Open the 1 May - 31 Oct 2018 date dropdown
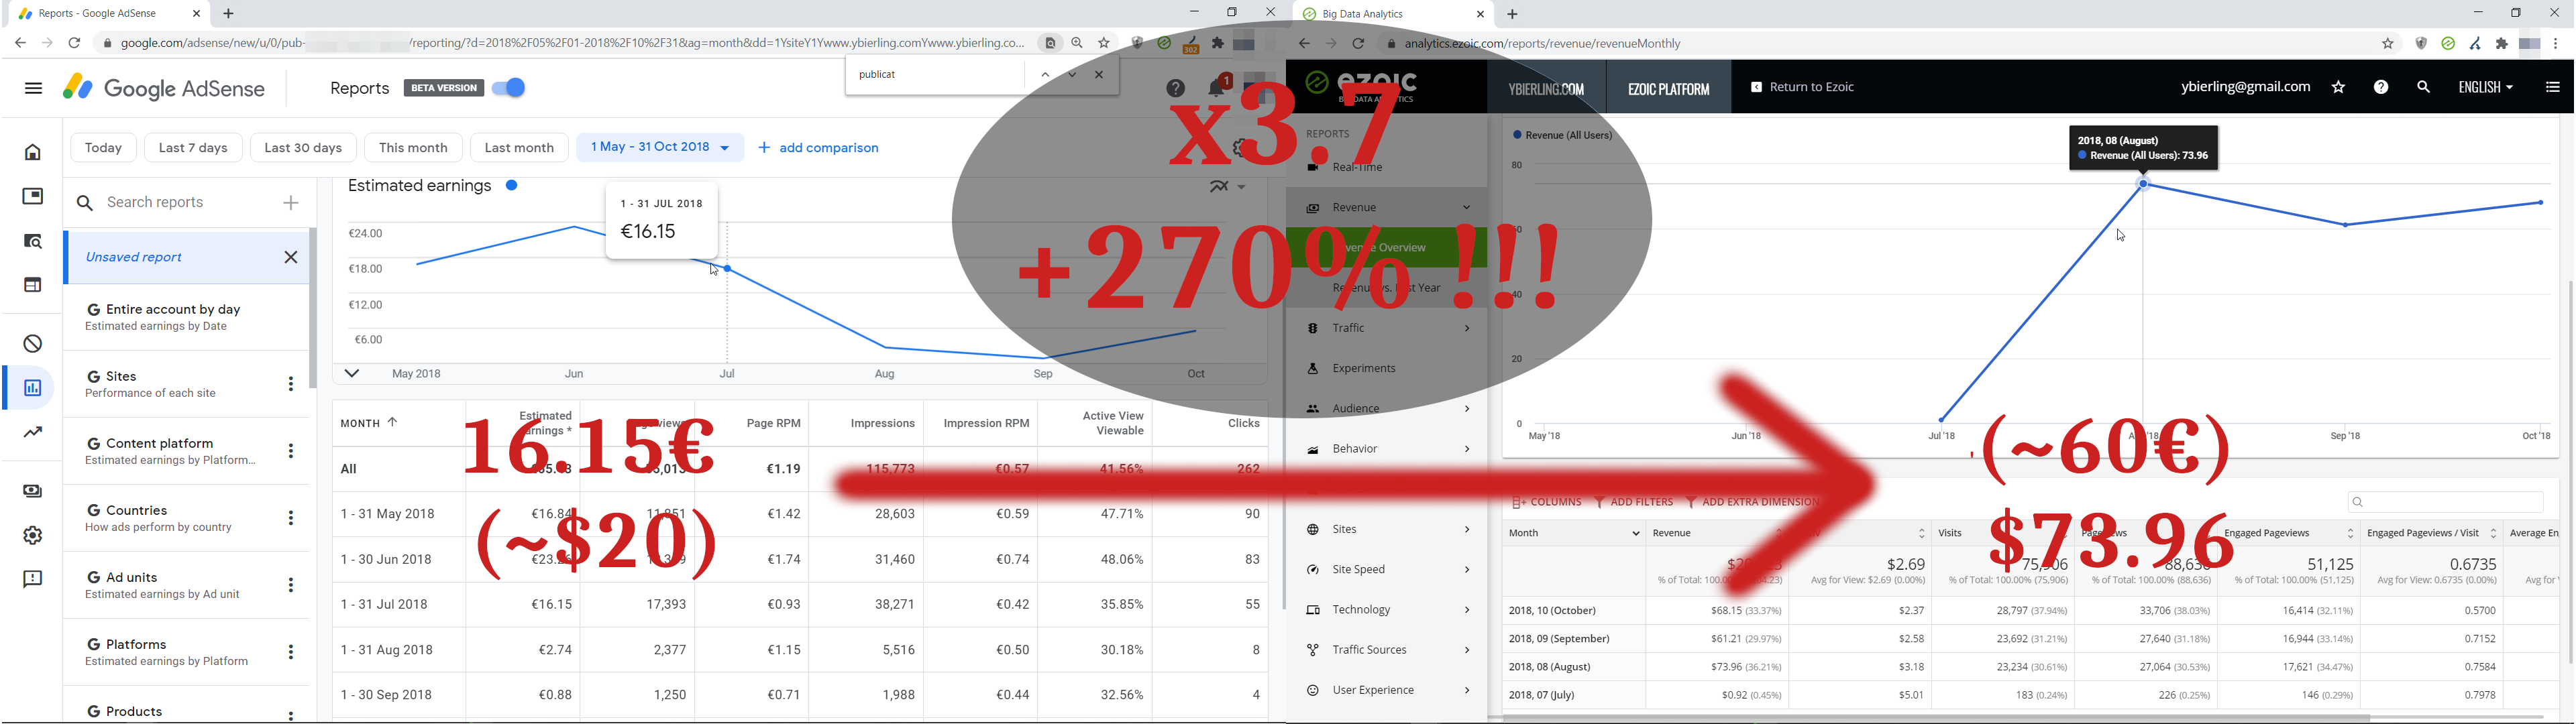The height and width of the screenshot is (724, 2576). pyautogui.click(x=660, y=147)
